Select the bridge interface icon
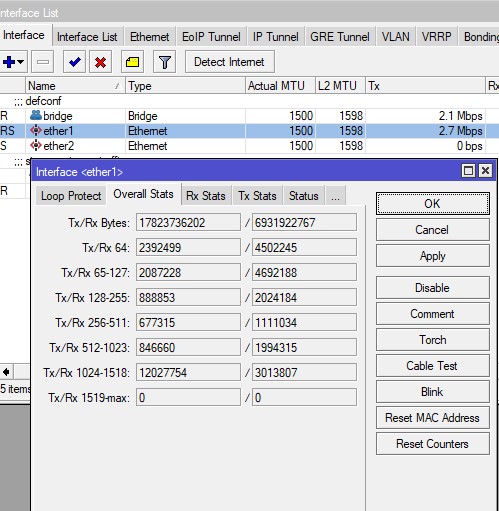The width and height of the screenshot is (499, 511). coord(36,115)
